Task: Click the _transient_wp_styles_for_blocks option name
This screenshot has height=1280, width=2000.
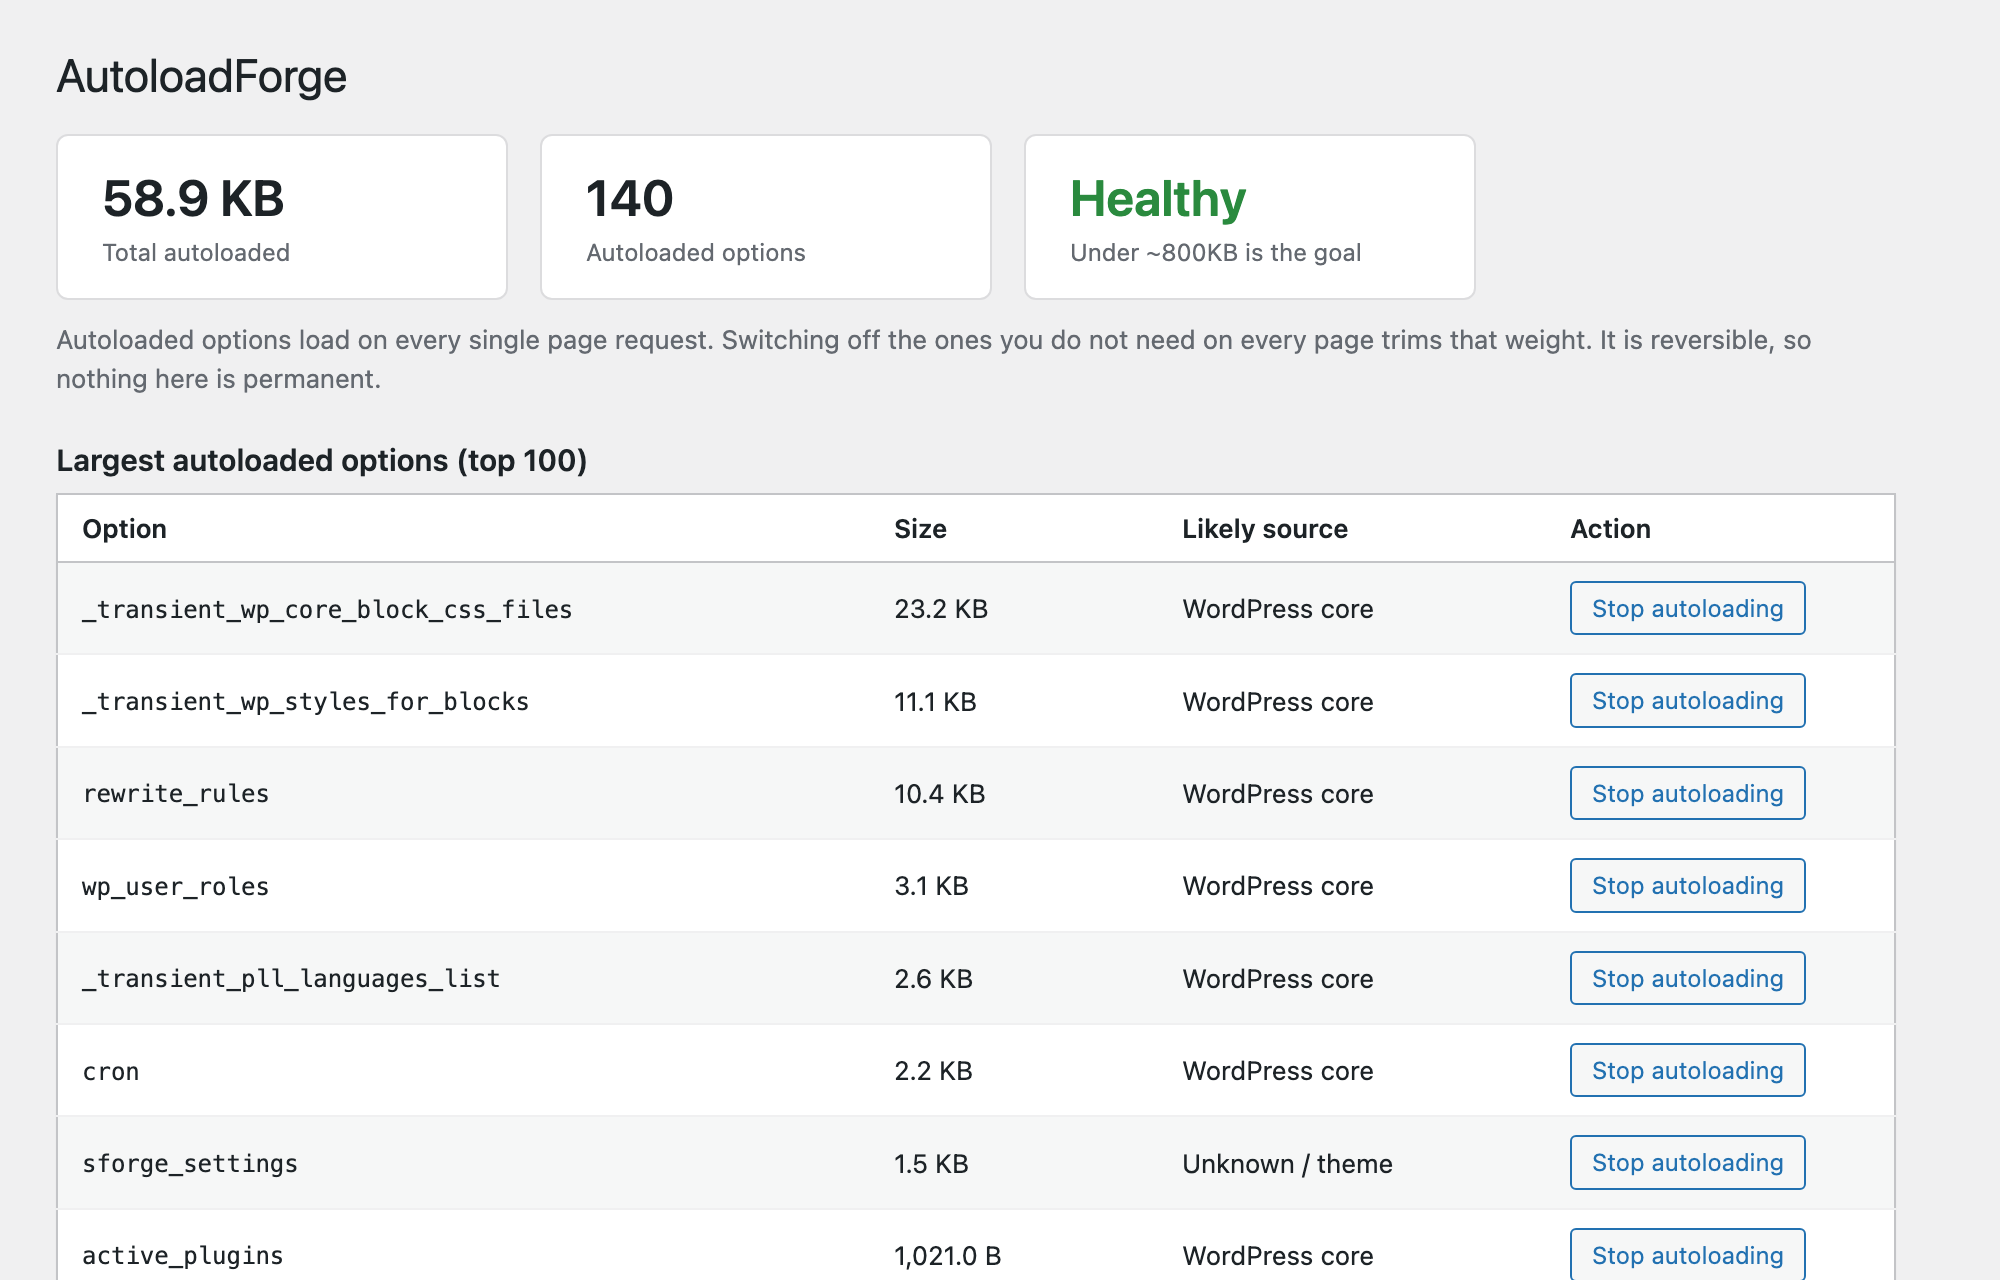Action: 305,701
